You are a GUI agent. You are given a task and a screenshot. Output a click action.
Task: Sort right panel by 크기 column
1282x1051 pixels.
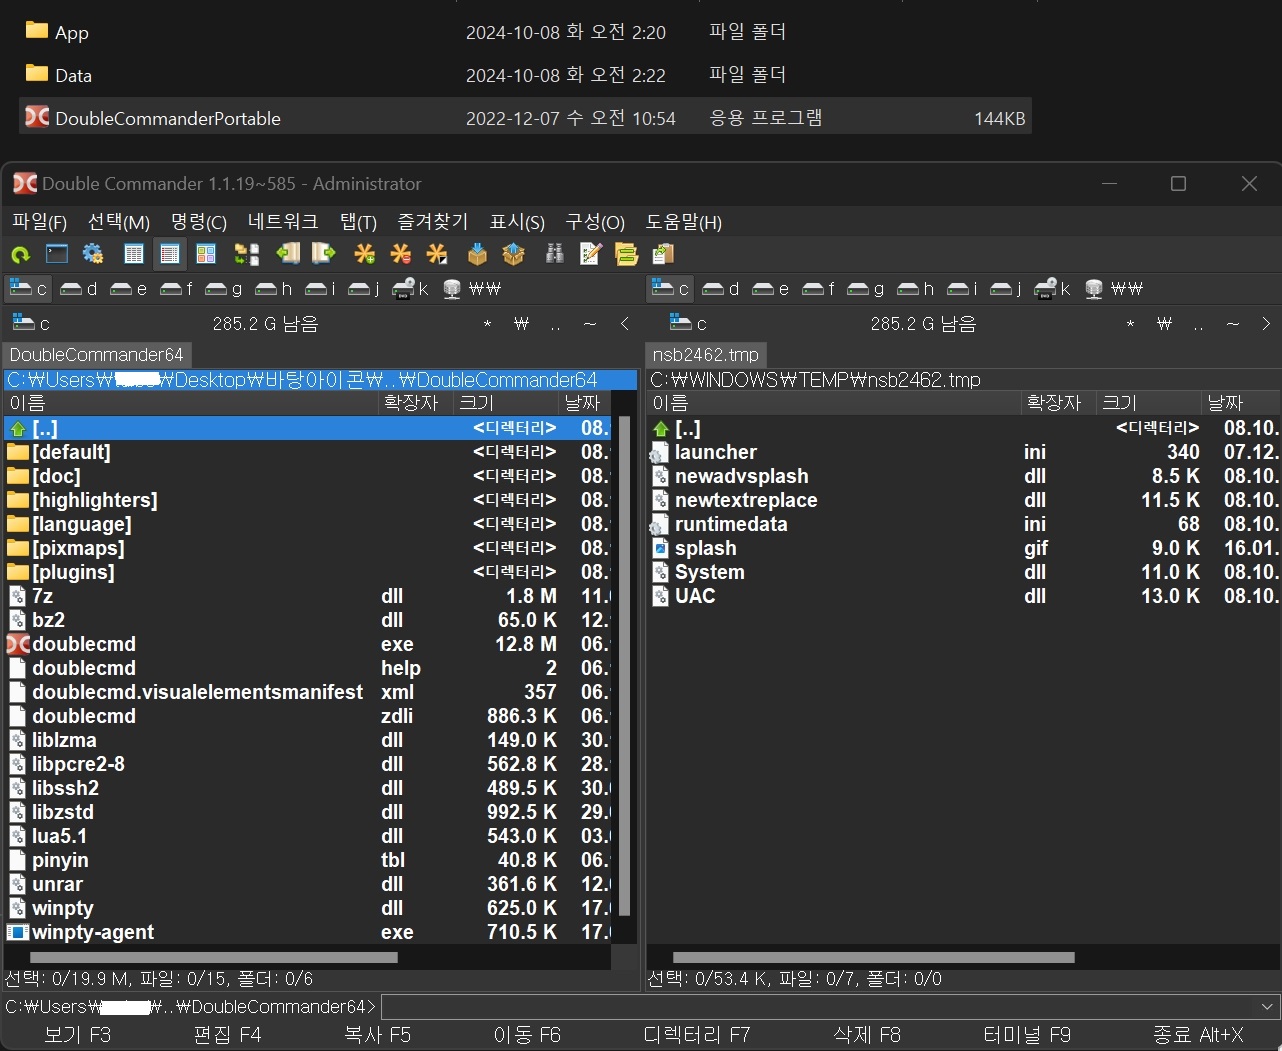point(1148,402)
